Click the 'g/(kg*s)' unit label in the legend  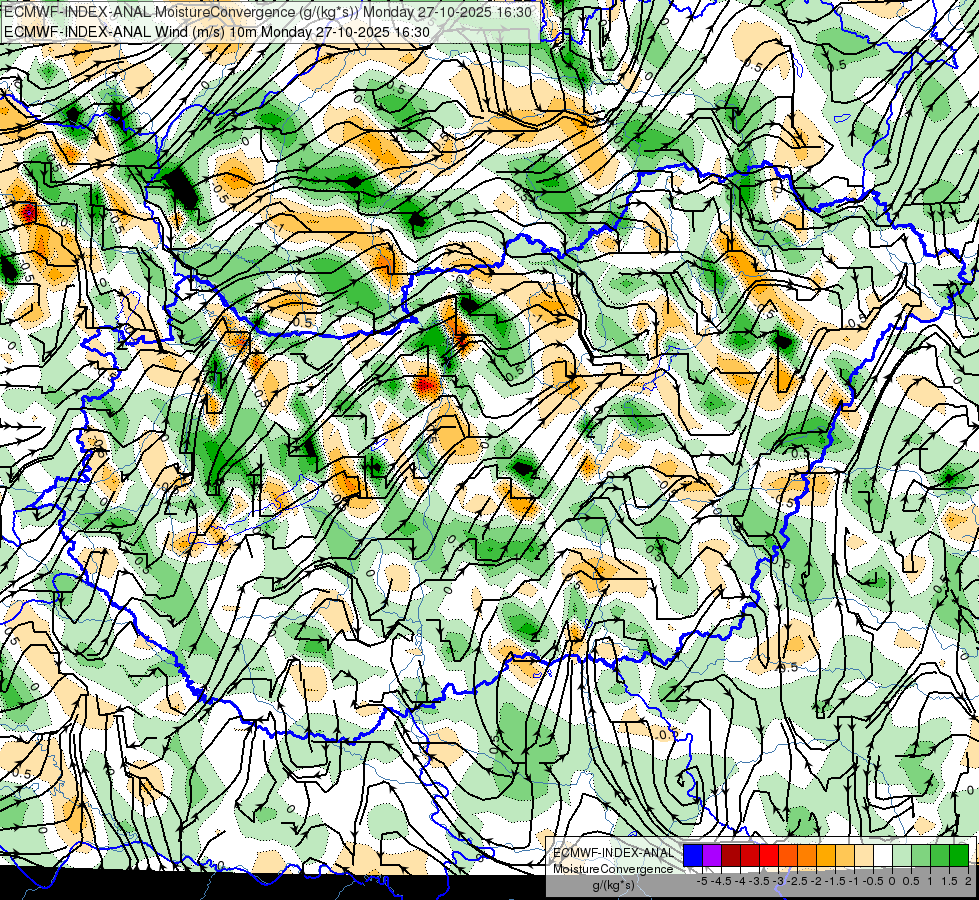613,886
